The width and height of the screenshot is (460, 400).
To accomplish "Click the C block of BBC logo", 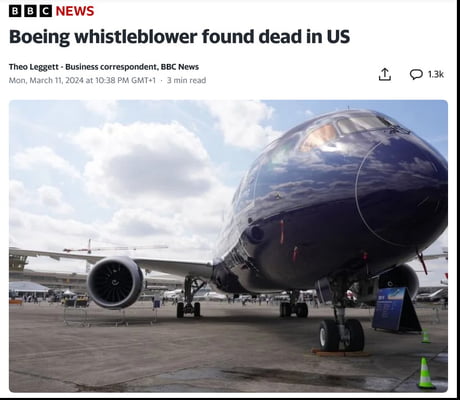I will (46, 11).
